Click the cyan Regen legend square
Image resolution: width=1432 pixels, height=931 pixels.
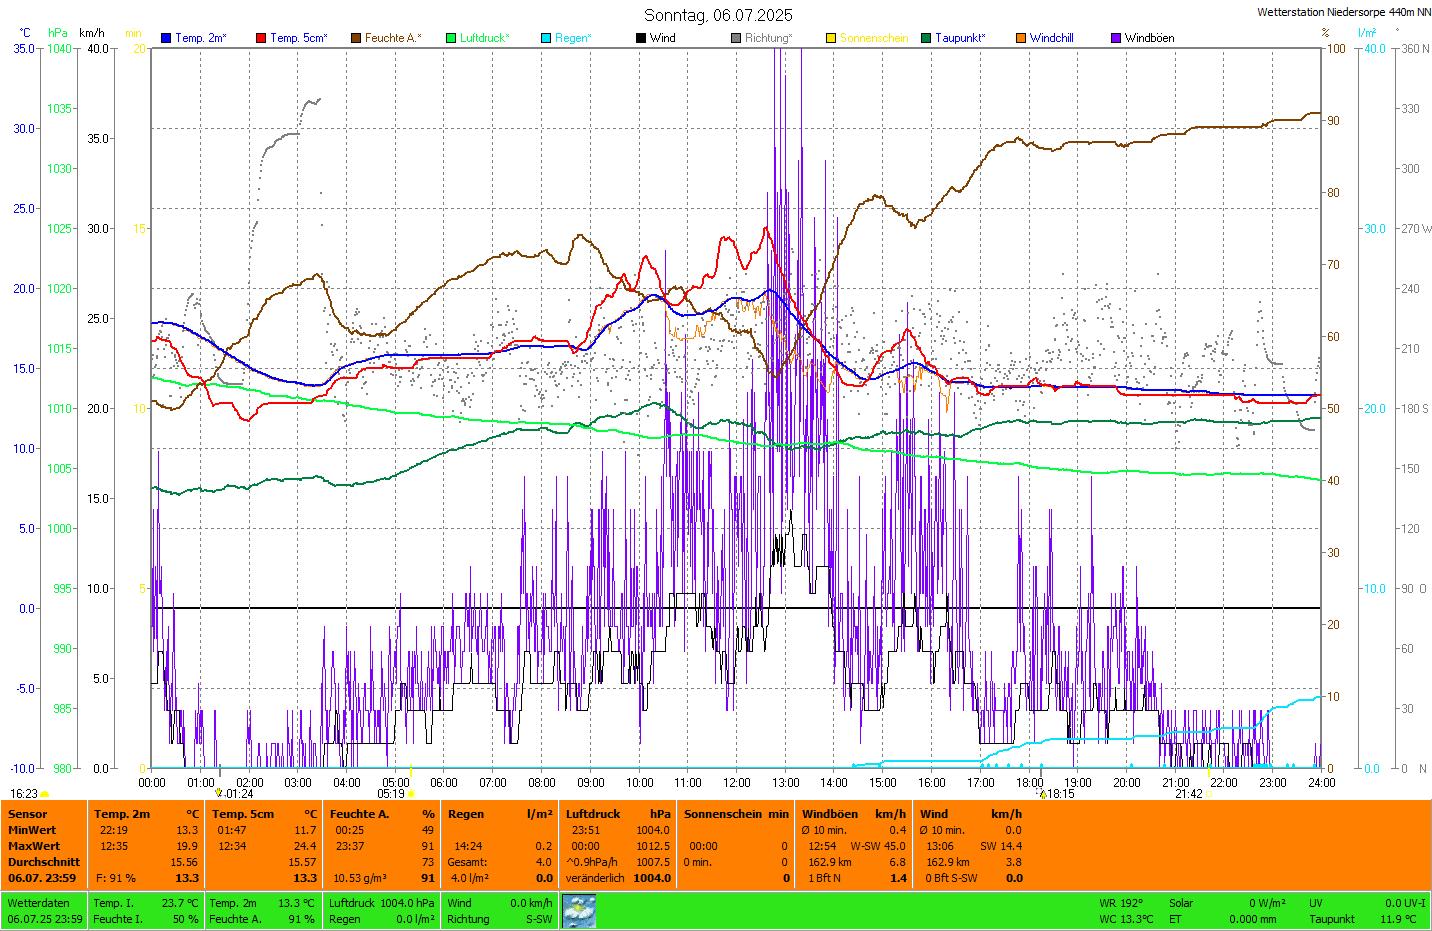(x=546, y=38)
